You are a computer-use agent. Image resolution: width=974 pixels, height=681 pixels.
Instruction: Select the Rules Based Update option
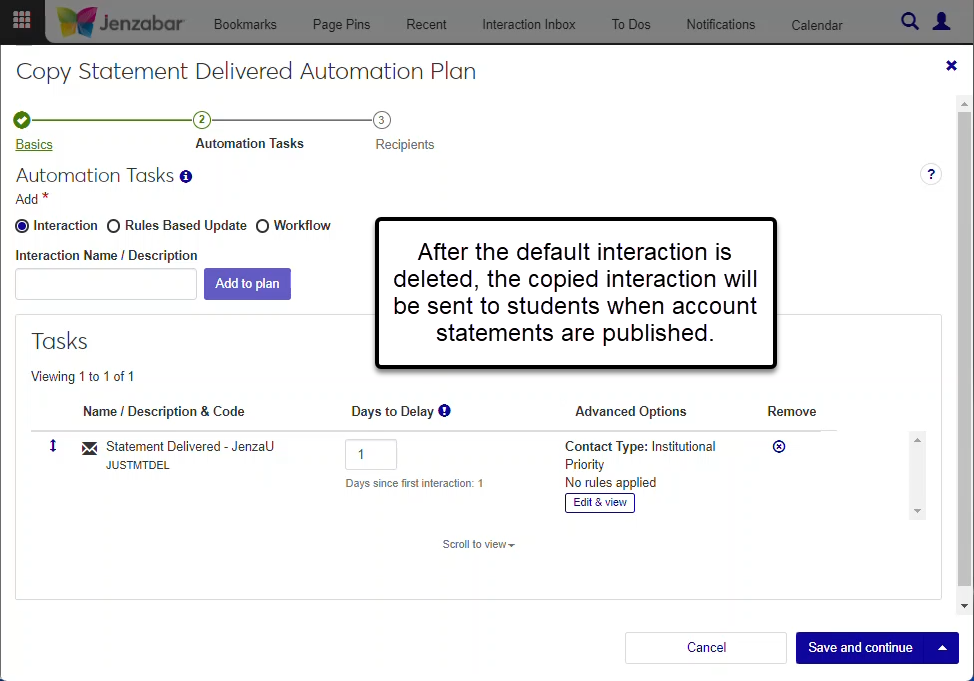pos(114,226)
